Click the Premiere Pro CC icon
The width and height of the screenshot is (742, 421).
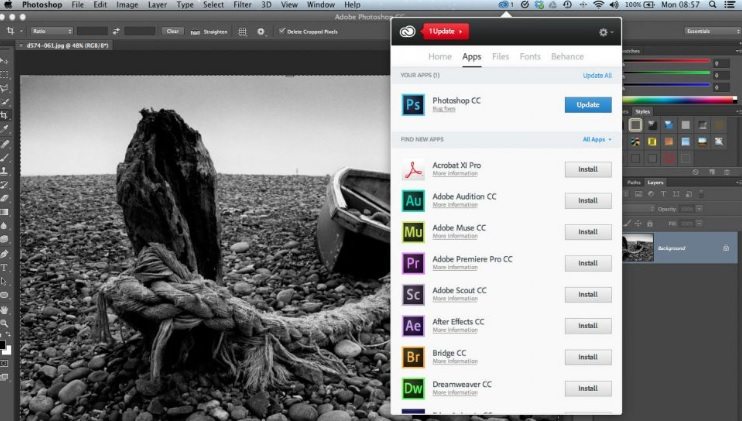tap(413, 263)
